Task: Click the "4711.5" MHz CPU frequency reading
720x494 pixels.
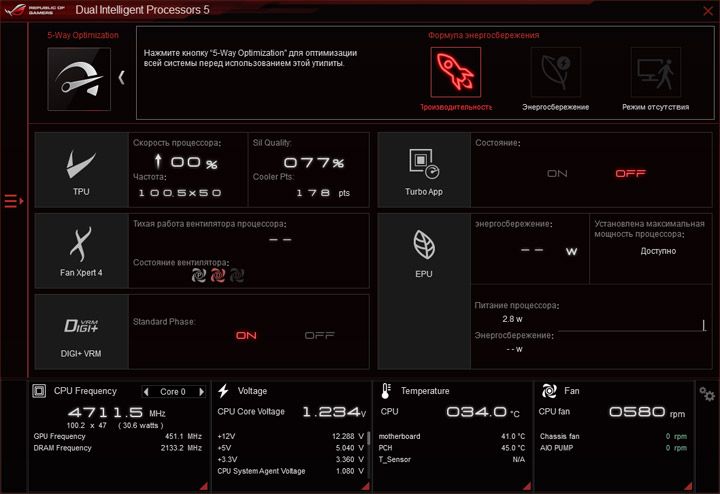Action: (x=106, y=412)
